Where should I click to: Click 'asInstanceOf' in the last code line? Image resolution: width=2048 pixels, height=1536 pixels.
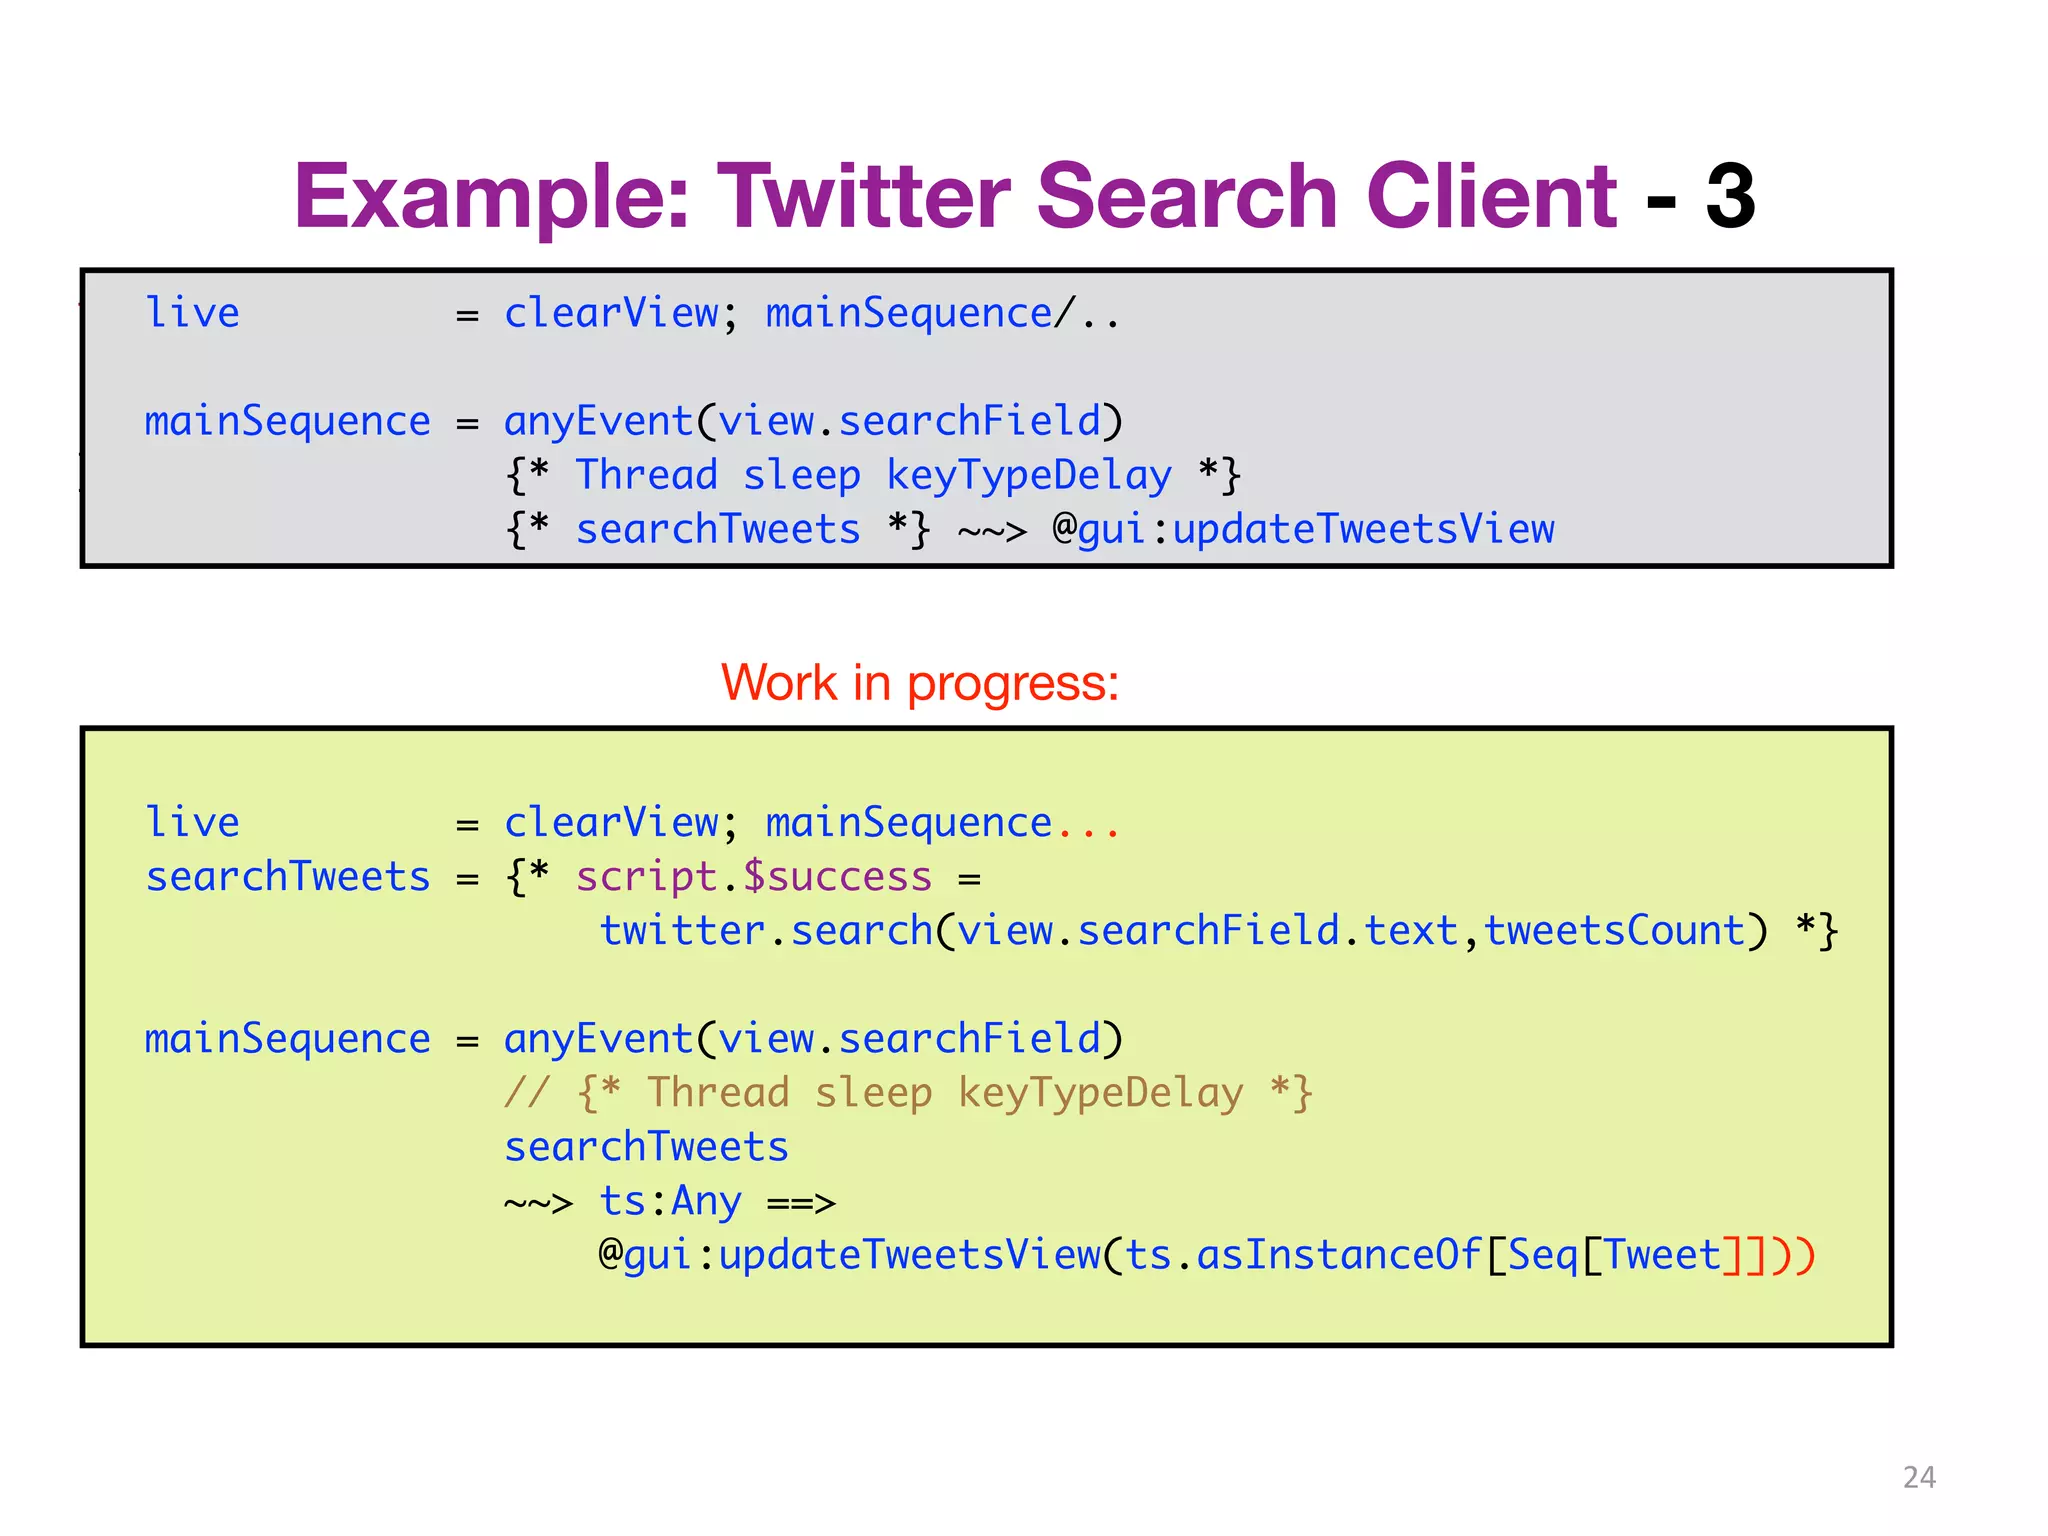pos(1338,1255)
